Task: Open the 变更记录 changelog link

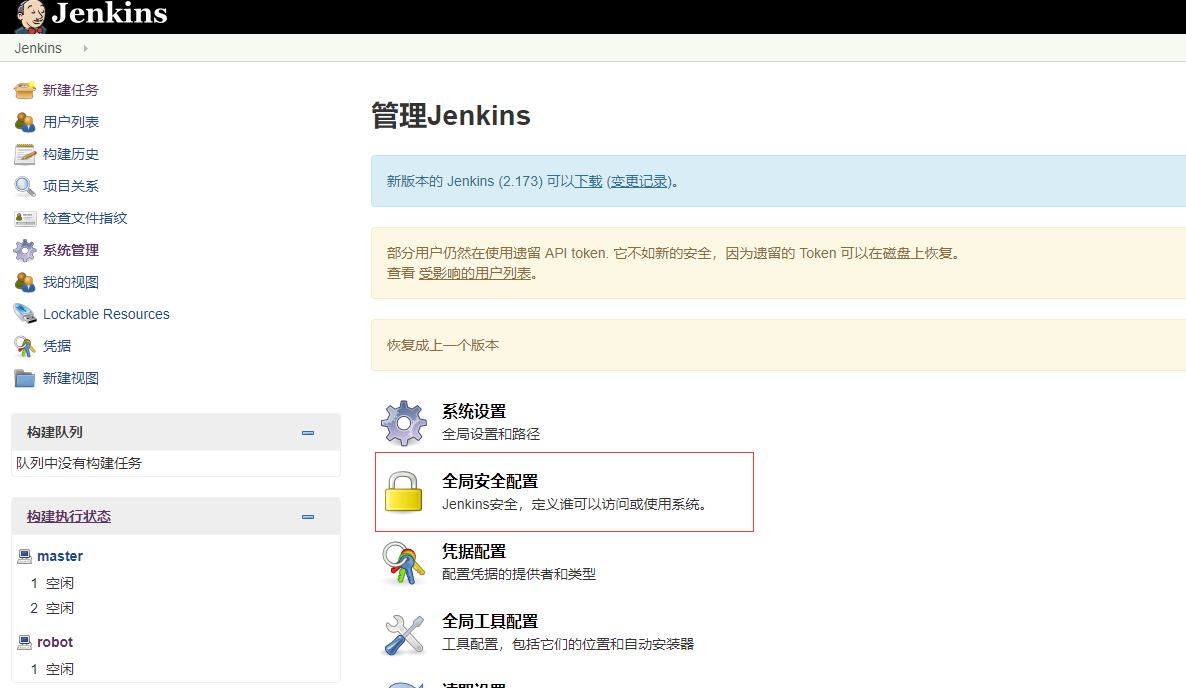Action: [x=639, y=181]
